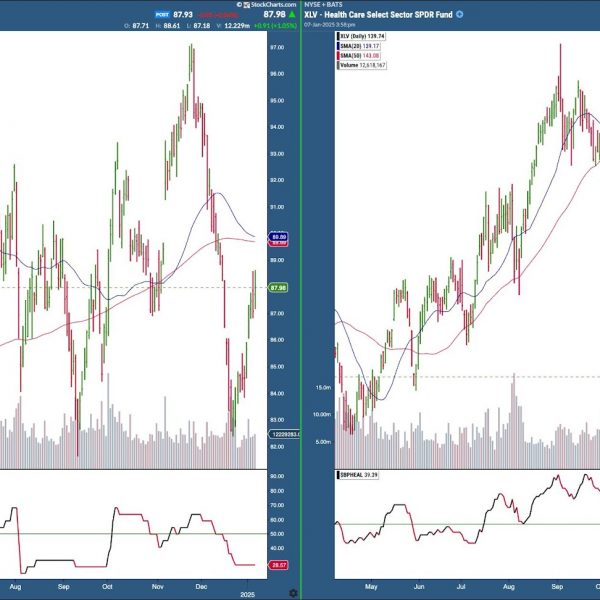The width and height of the screenshot is (600, 600).
Task: Click the volume value 12.229m
Action: coord(237,26)
